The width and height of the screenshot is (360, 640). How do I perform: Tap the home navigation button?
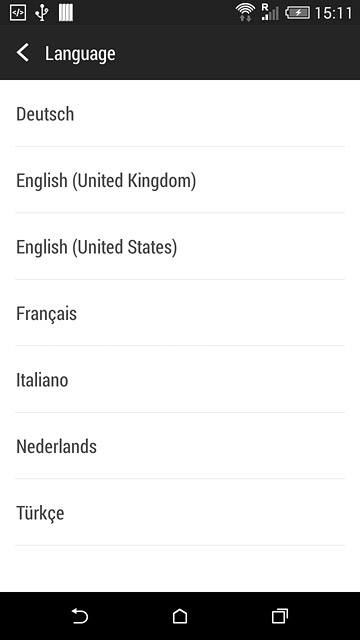pos(180,616)
